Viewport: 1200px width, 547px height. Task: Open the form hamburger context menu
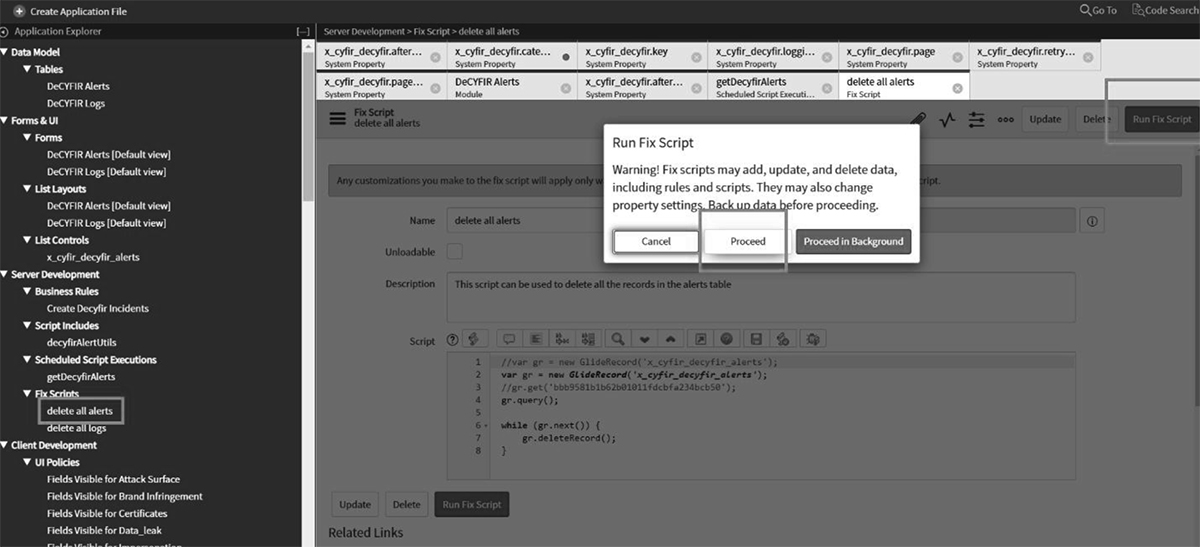338,118
